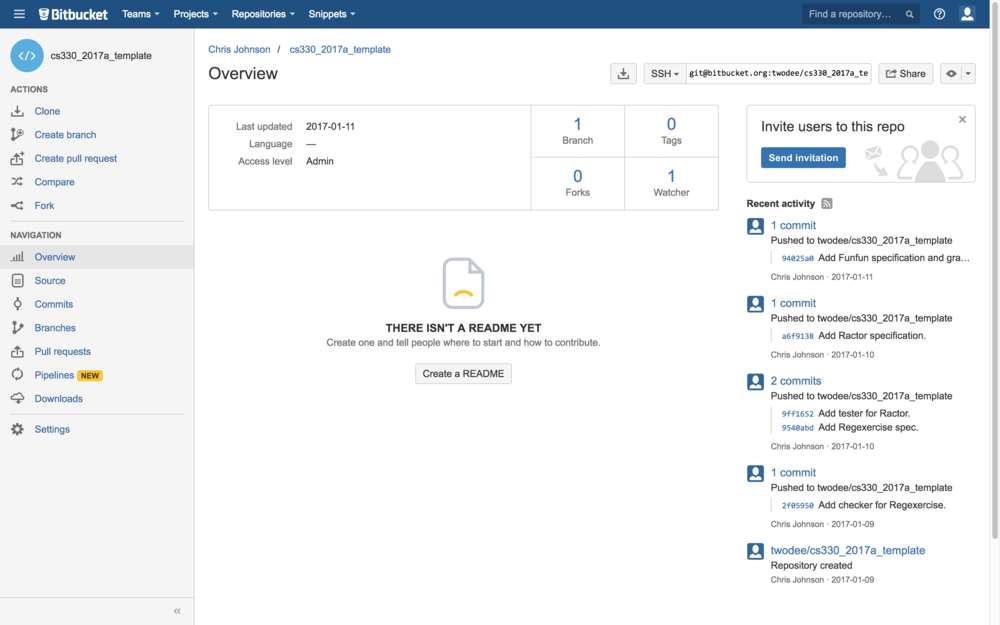The height and width of the screenshot is (625, 1000).
Task: Collapse the sidebar with double-chevron icon
Action: tap(177, 611)
